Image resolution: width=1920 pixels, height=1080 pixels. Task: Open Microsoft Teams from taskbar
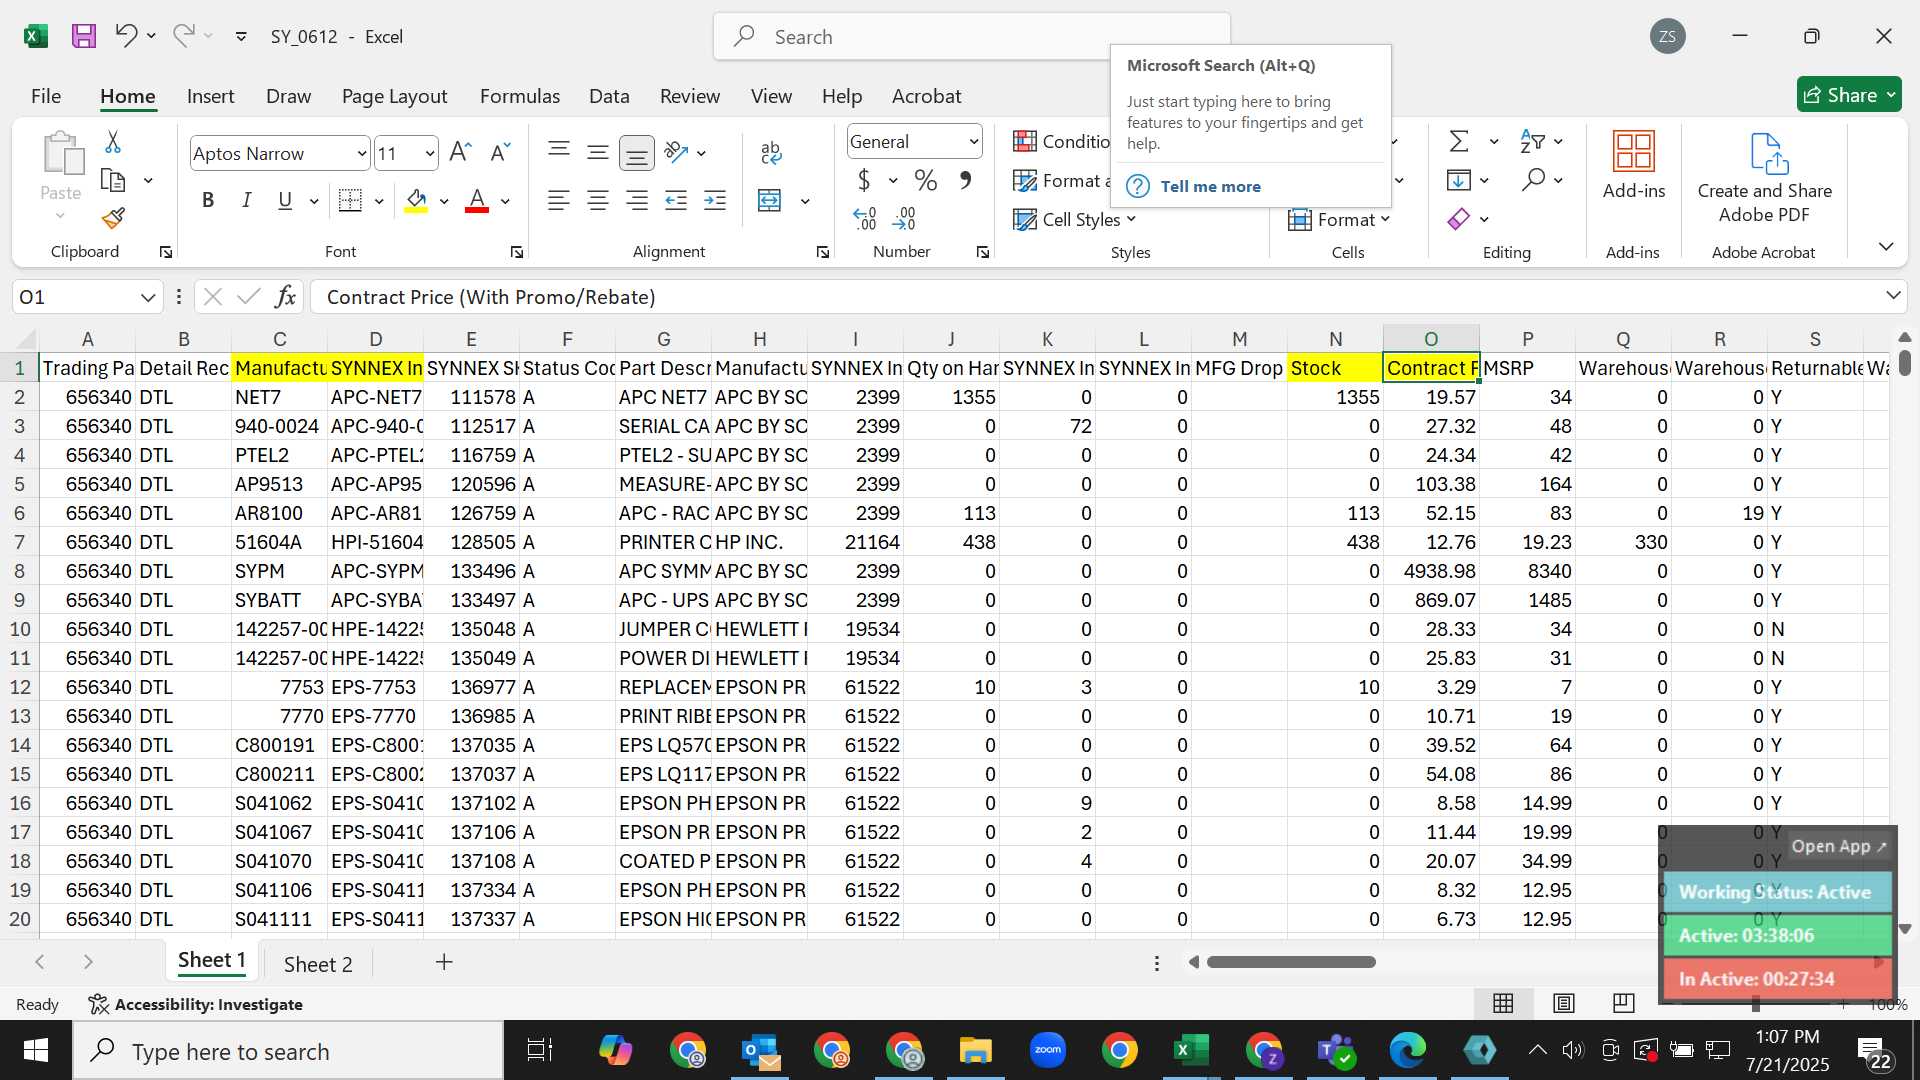(1336, 1050)
